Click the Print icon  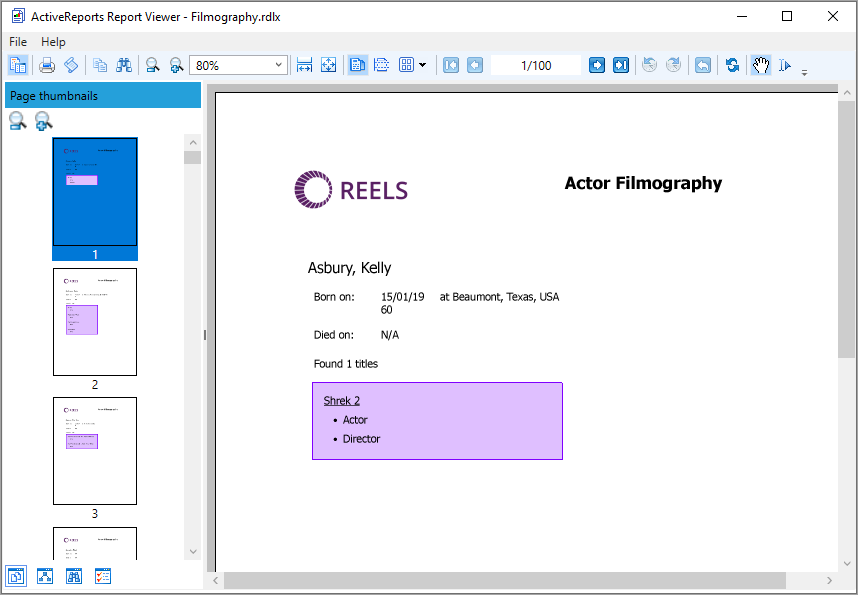pos(47,65)
